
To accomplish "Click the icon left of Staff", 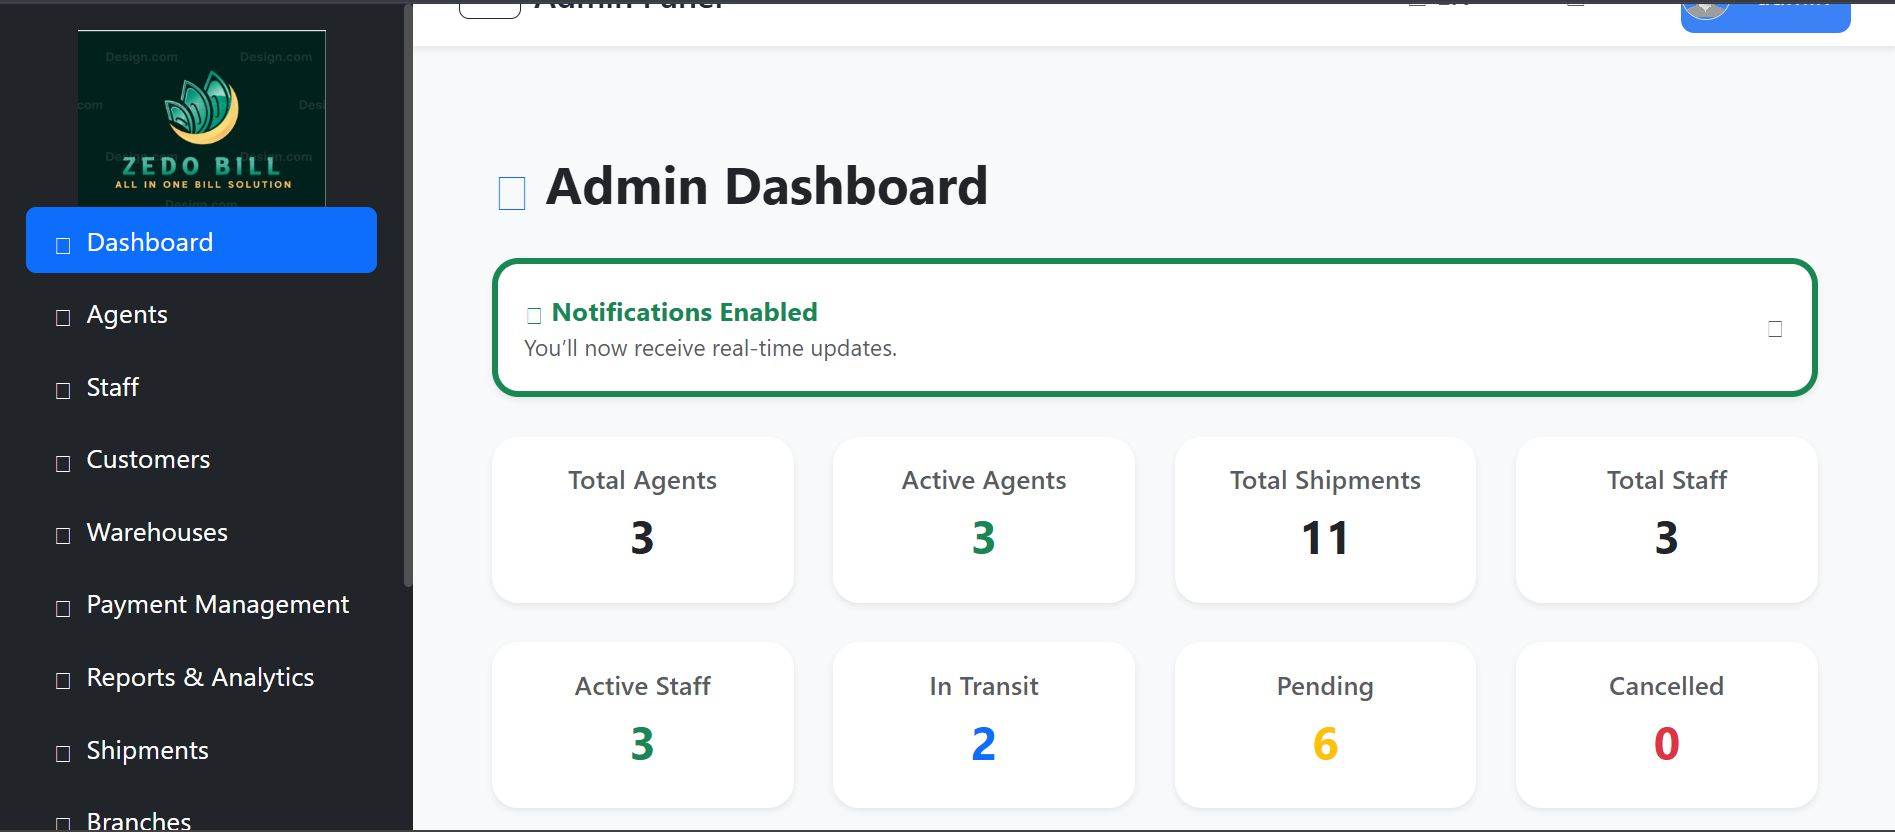I will point(63,390).
